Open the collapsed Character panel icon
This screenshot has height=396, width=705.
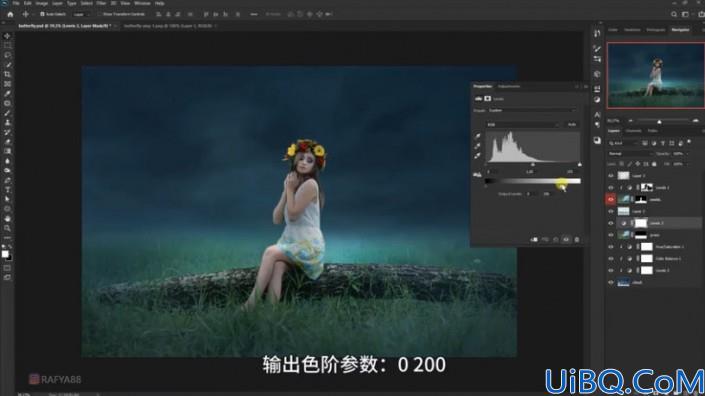coord(597,115)
